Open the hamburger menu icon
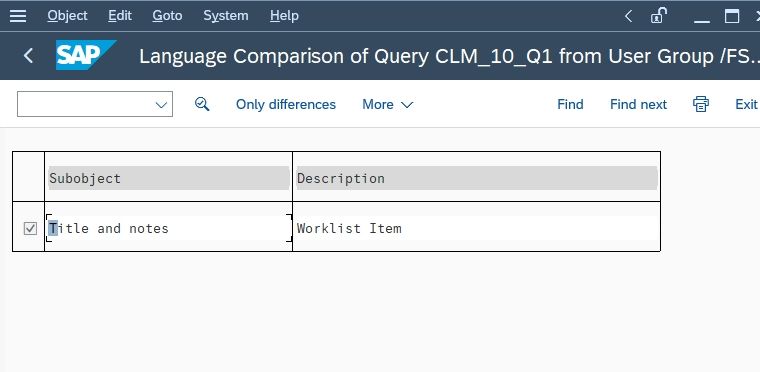This screenshot has width=760, height=372. [18, 16]
